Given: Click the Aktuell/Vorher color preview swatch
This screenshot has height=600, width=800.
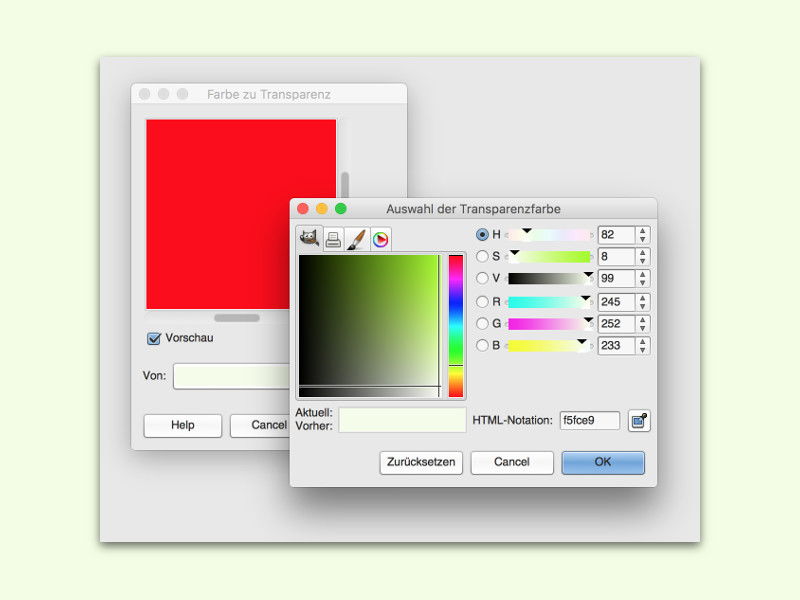Looking at the screenshot, I should 402,419.
